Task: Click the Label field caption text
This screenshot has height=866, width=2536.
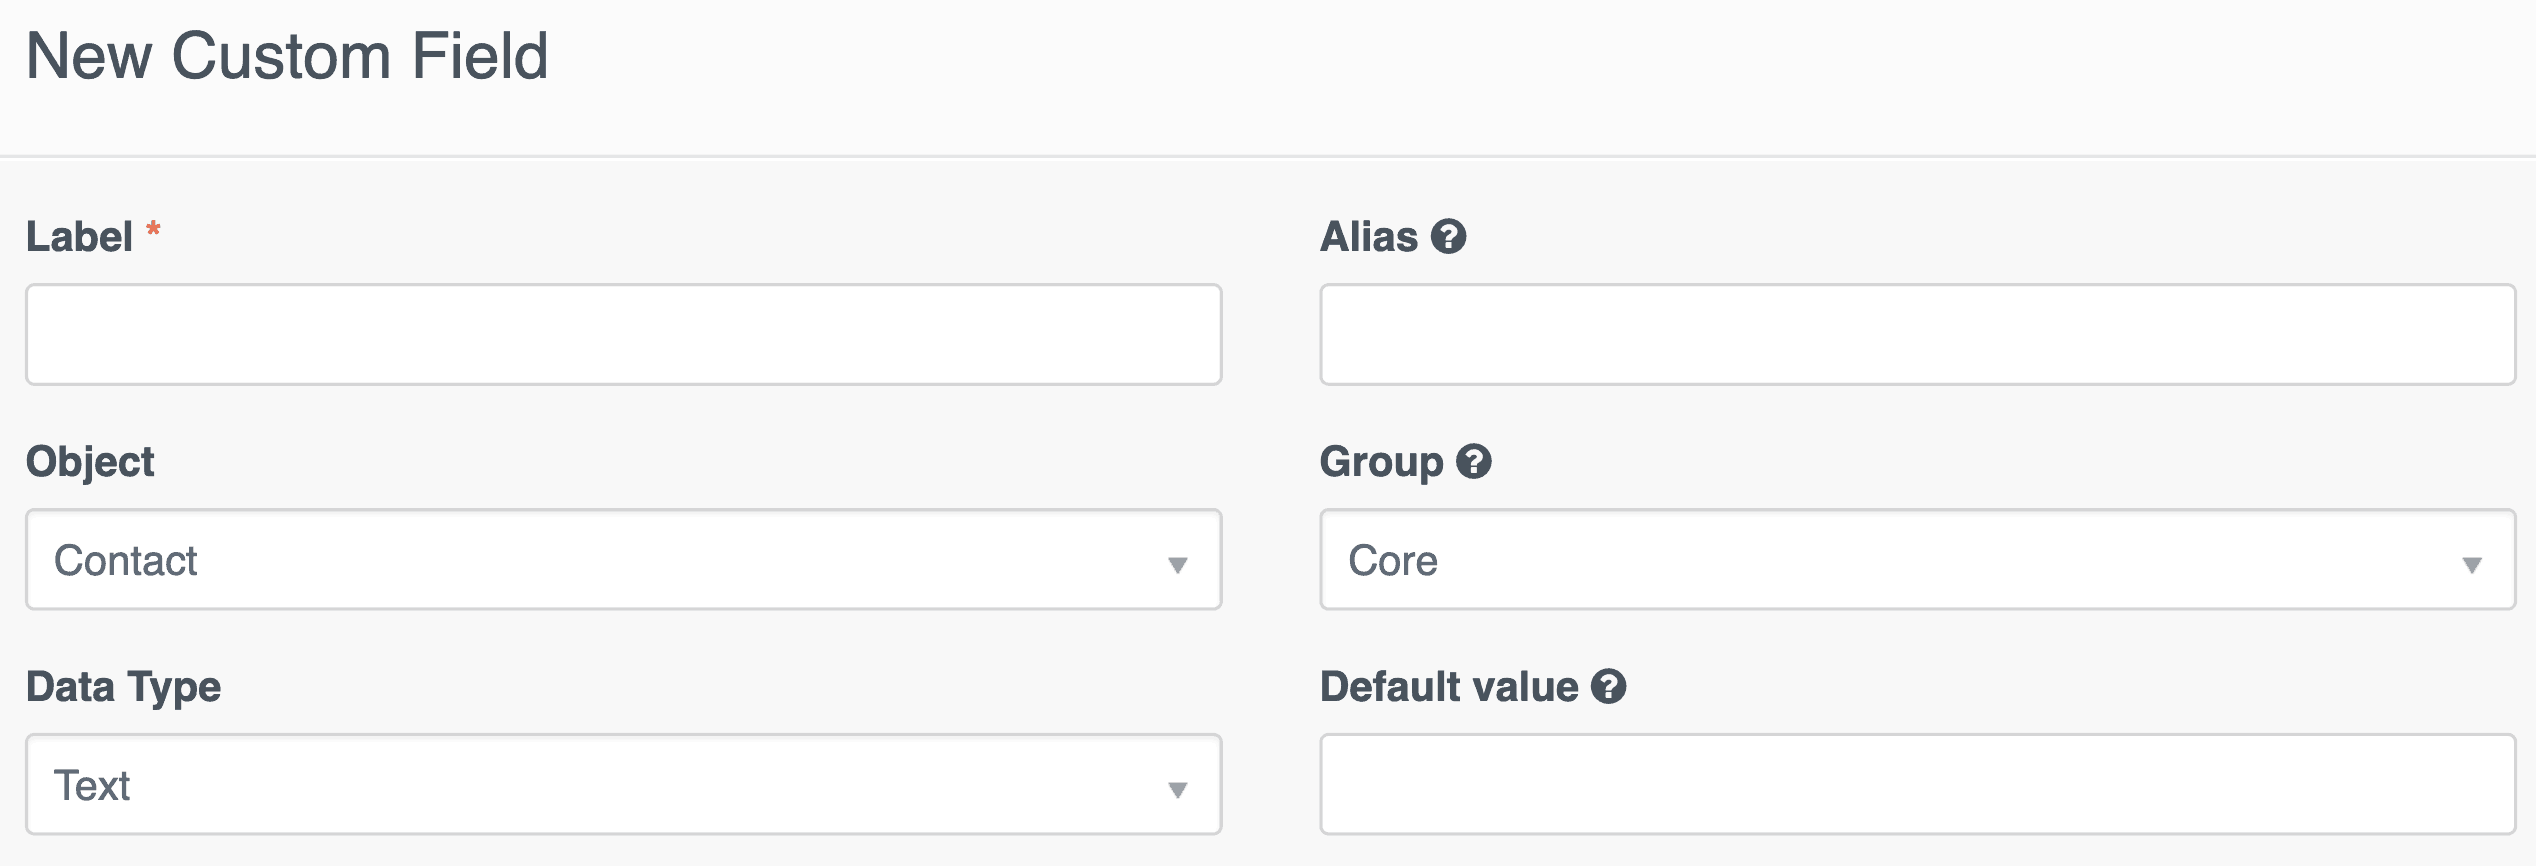Action: [x=79, y=237]
